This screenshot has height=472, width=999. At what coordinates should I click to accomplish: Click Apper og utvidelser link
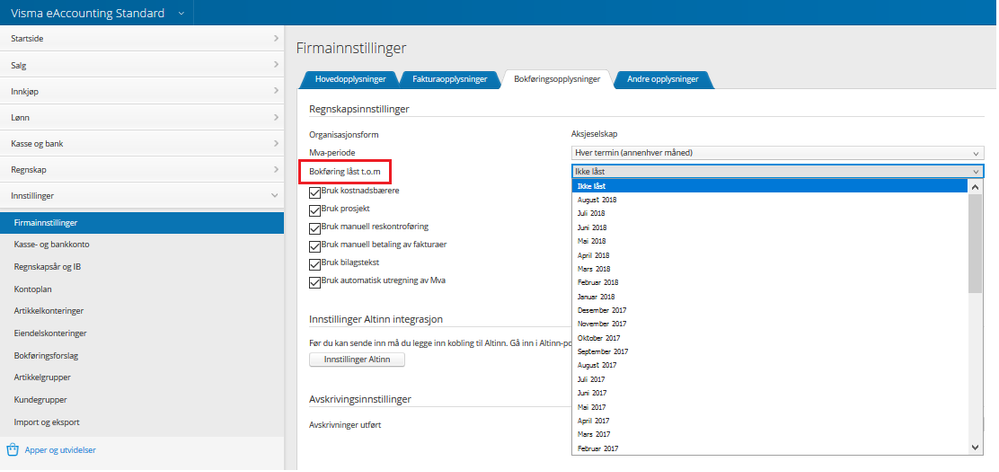click(x=60, y=450)
